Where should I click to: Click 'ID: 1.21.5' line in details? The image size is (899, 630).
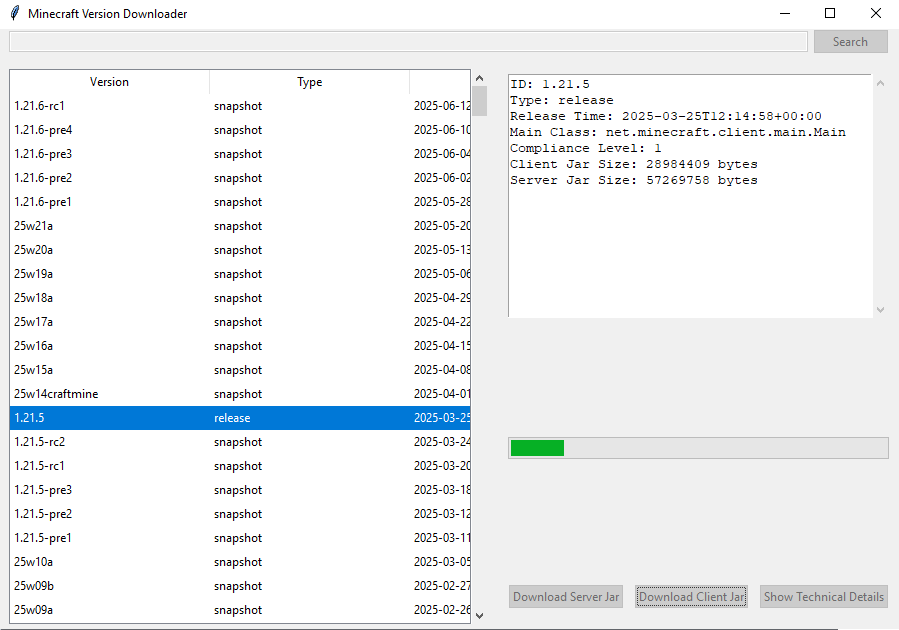[550, 84]
